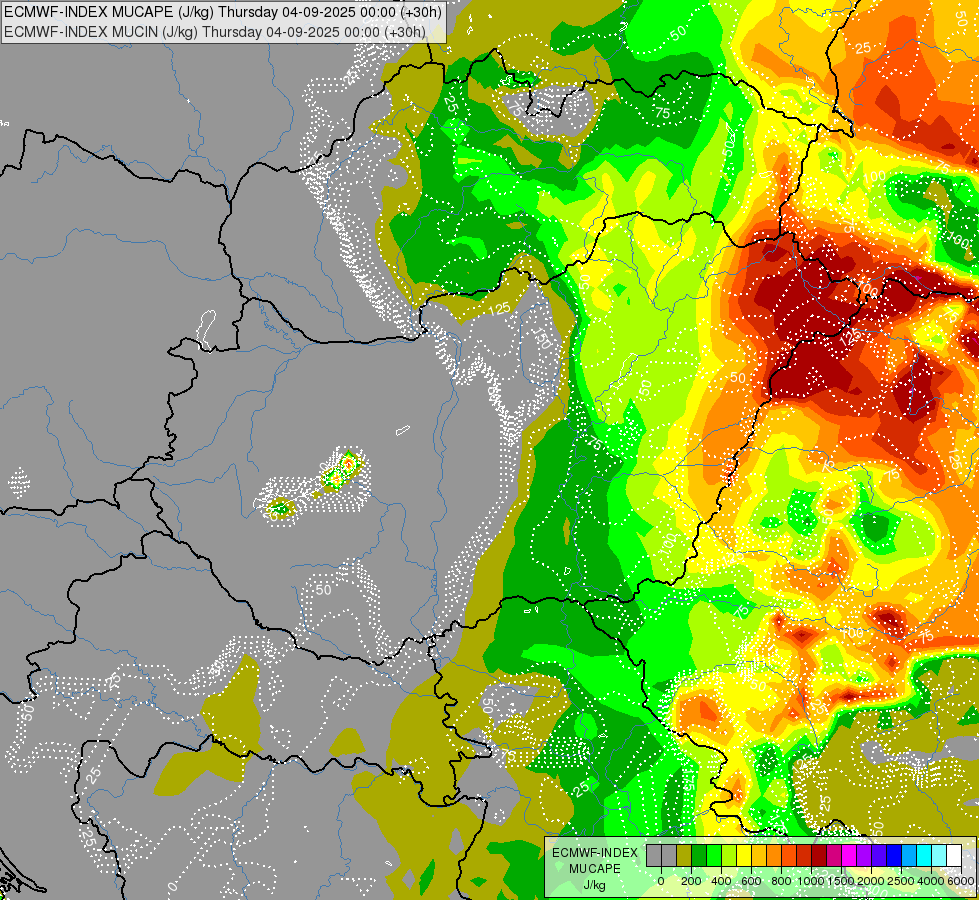Click the yellow-green lime legend swatch

click(729, 855)
